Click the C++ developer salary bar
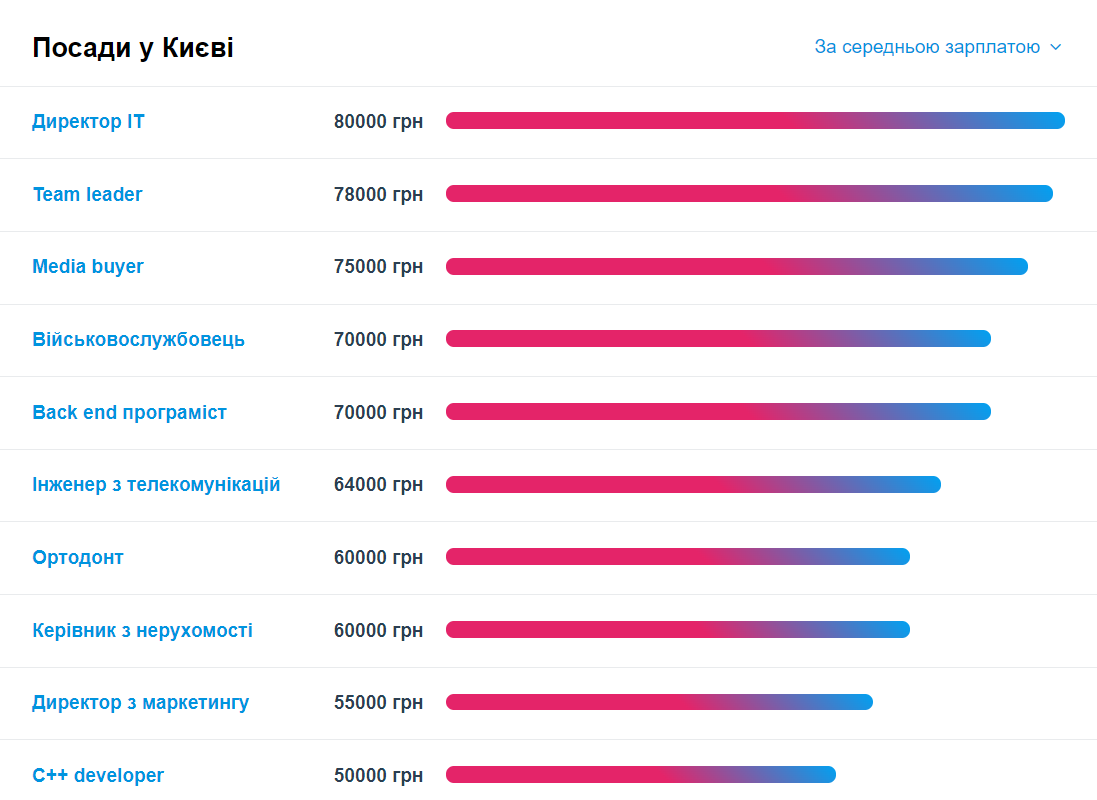Viewport: 1097px width, 800px height. click(641, 774)
